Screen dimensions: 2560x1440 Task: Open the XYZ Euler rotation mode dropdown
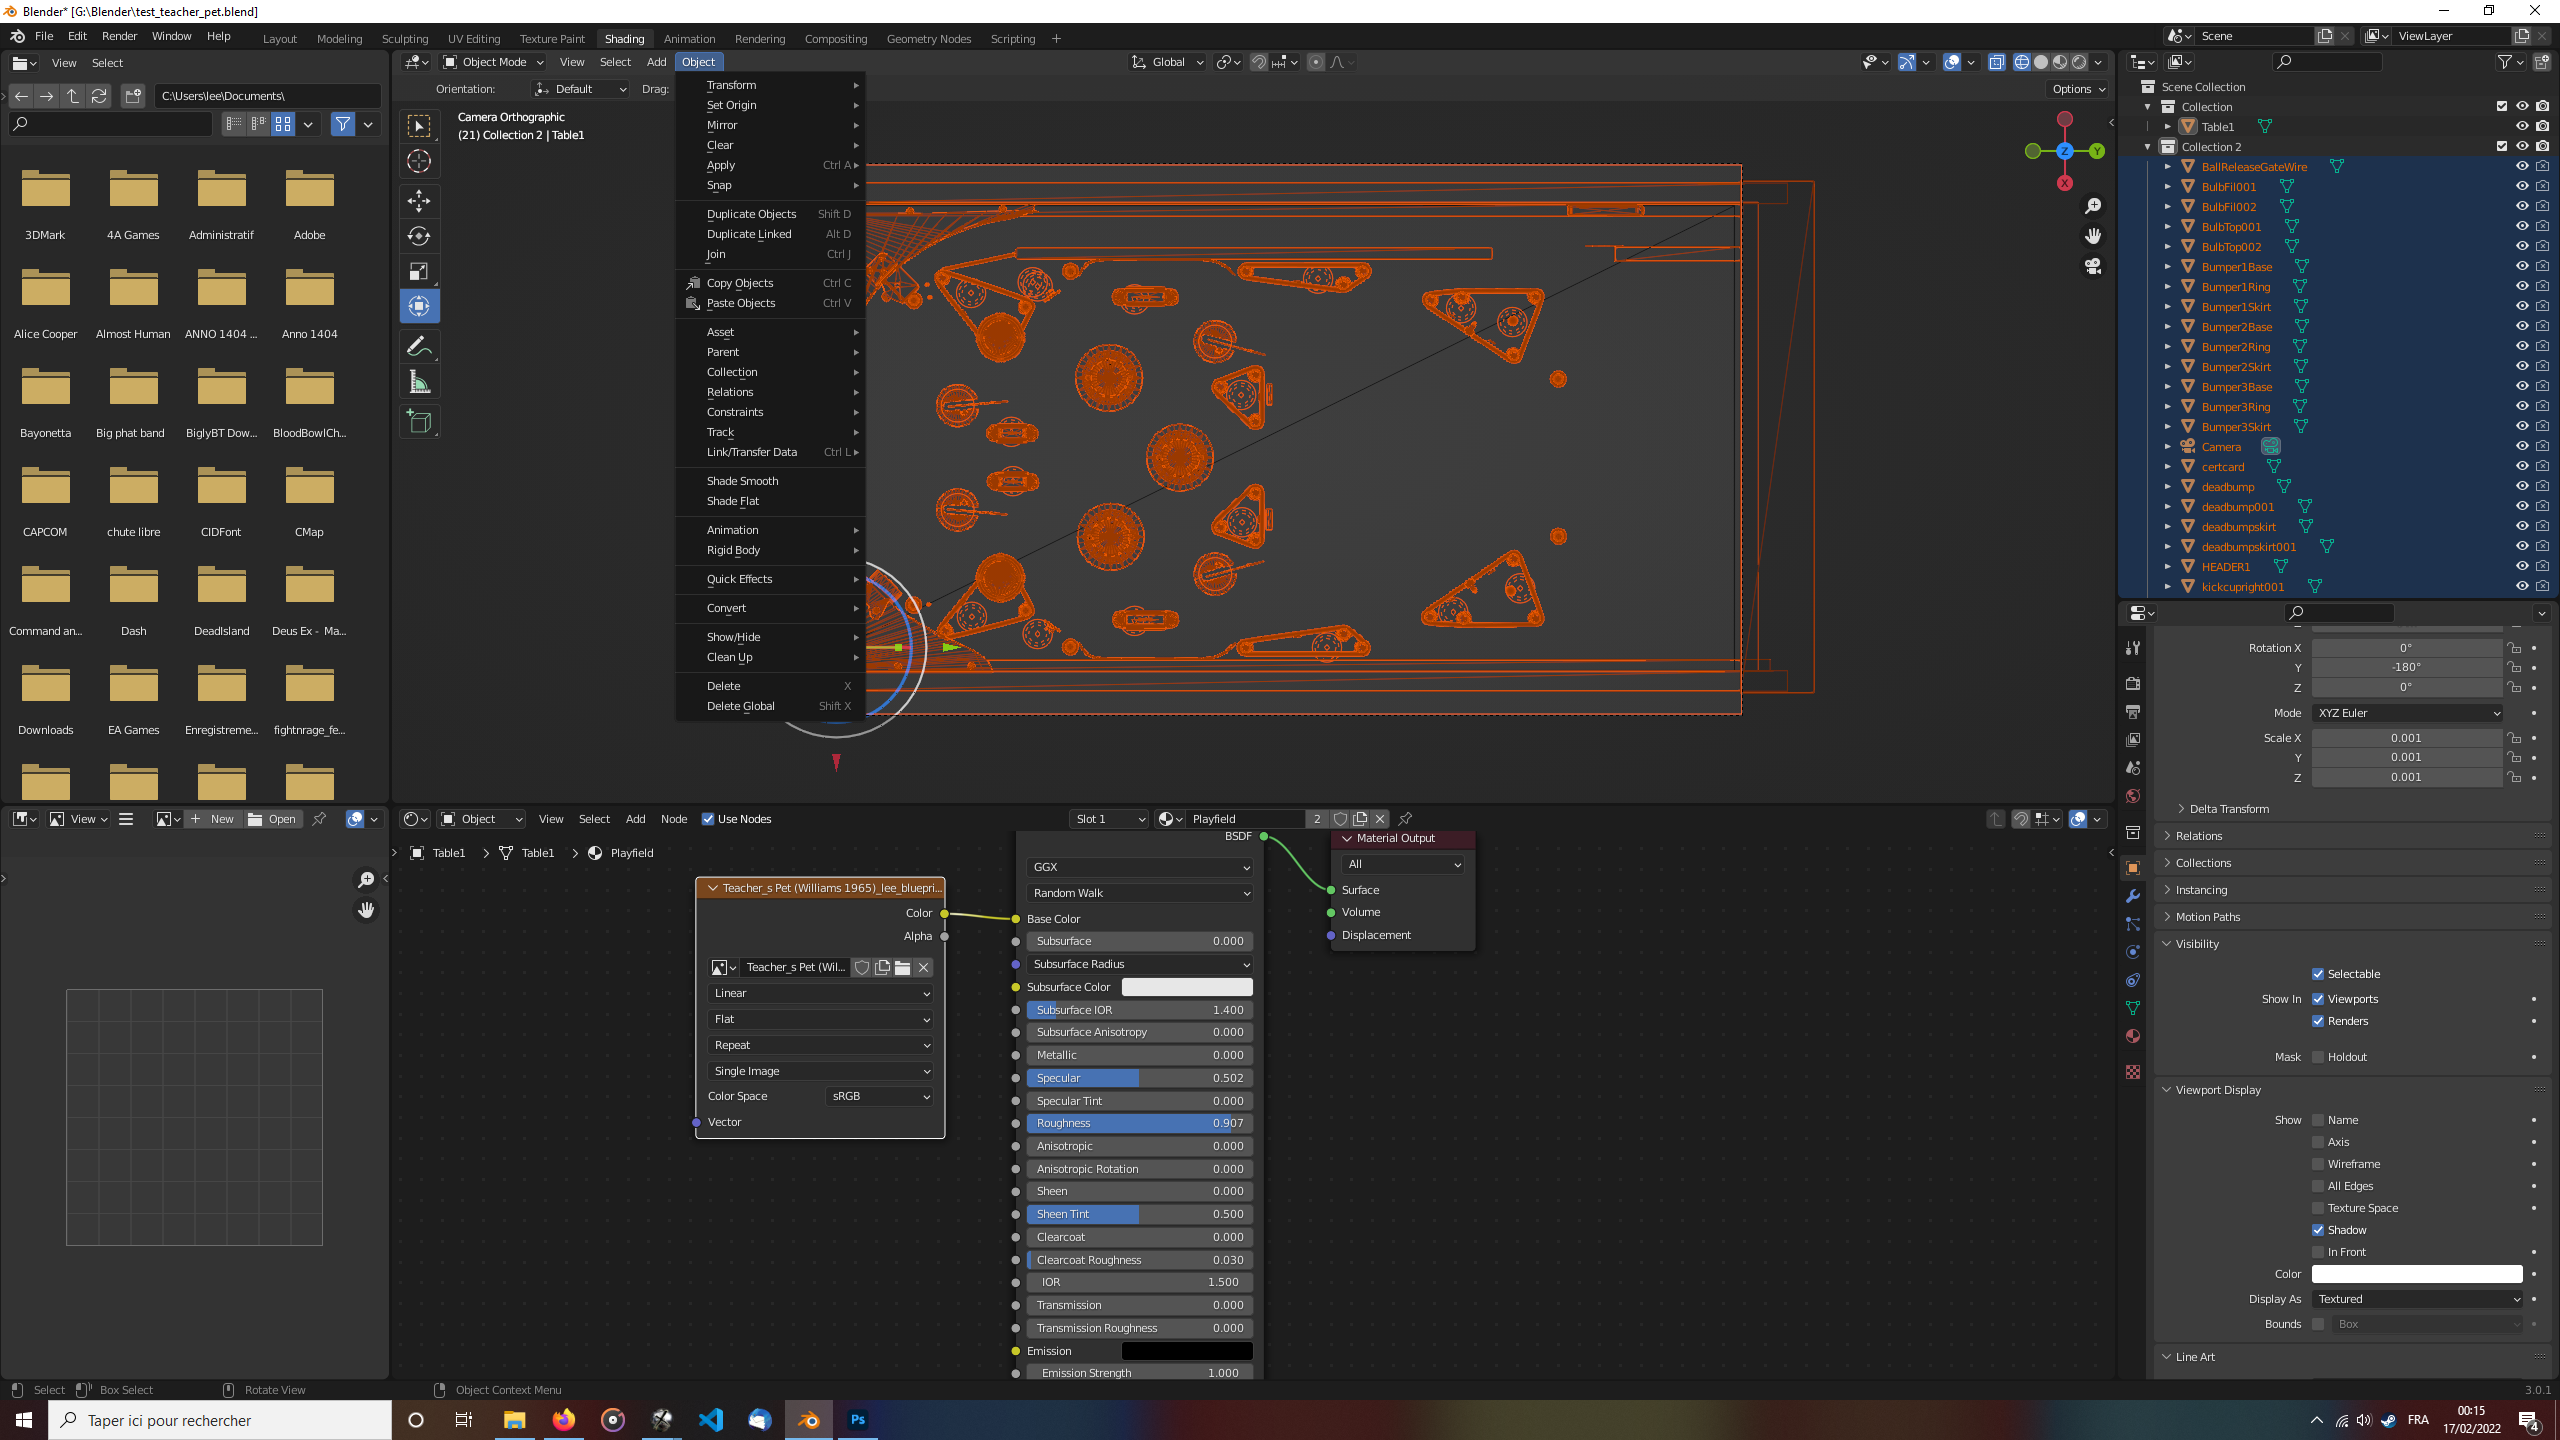click(x=2407, y=713)
